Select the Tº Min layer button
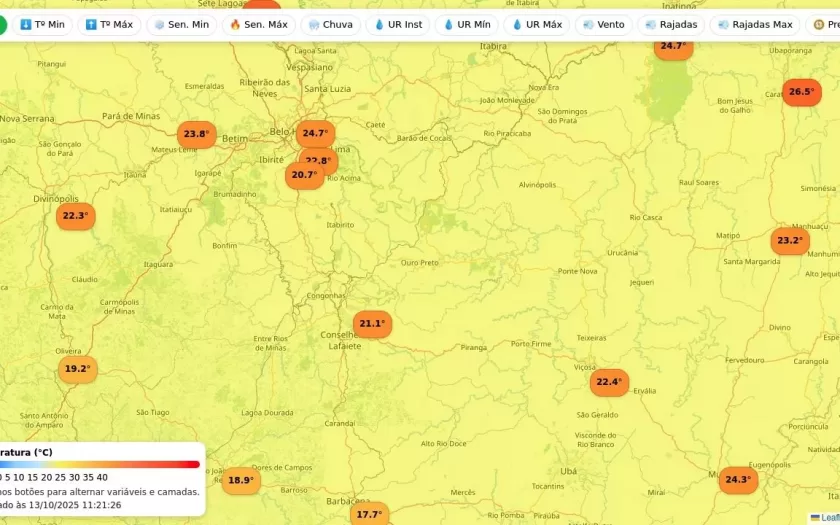Screen dimensions: 840x525 [x=42, y=25]
